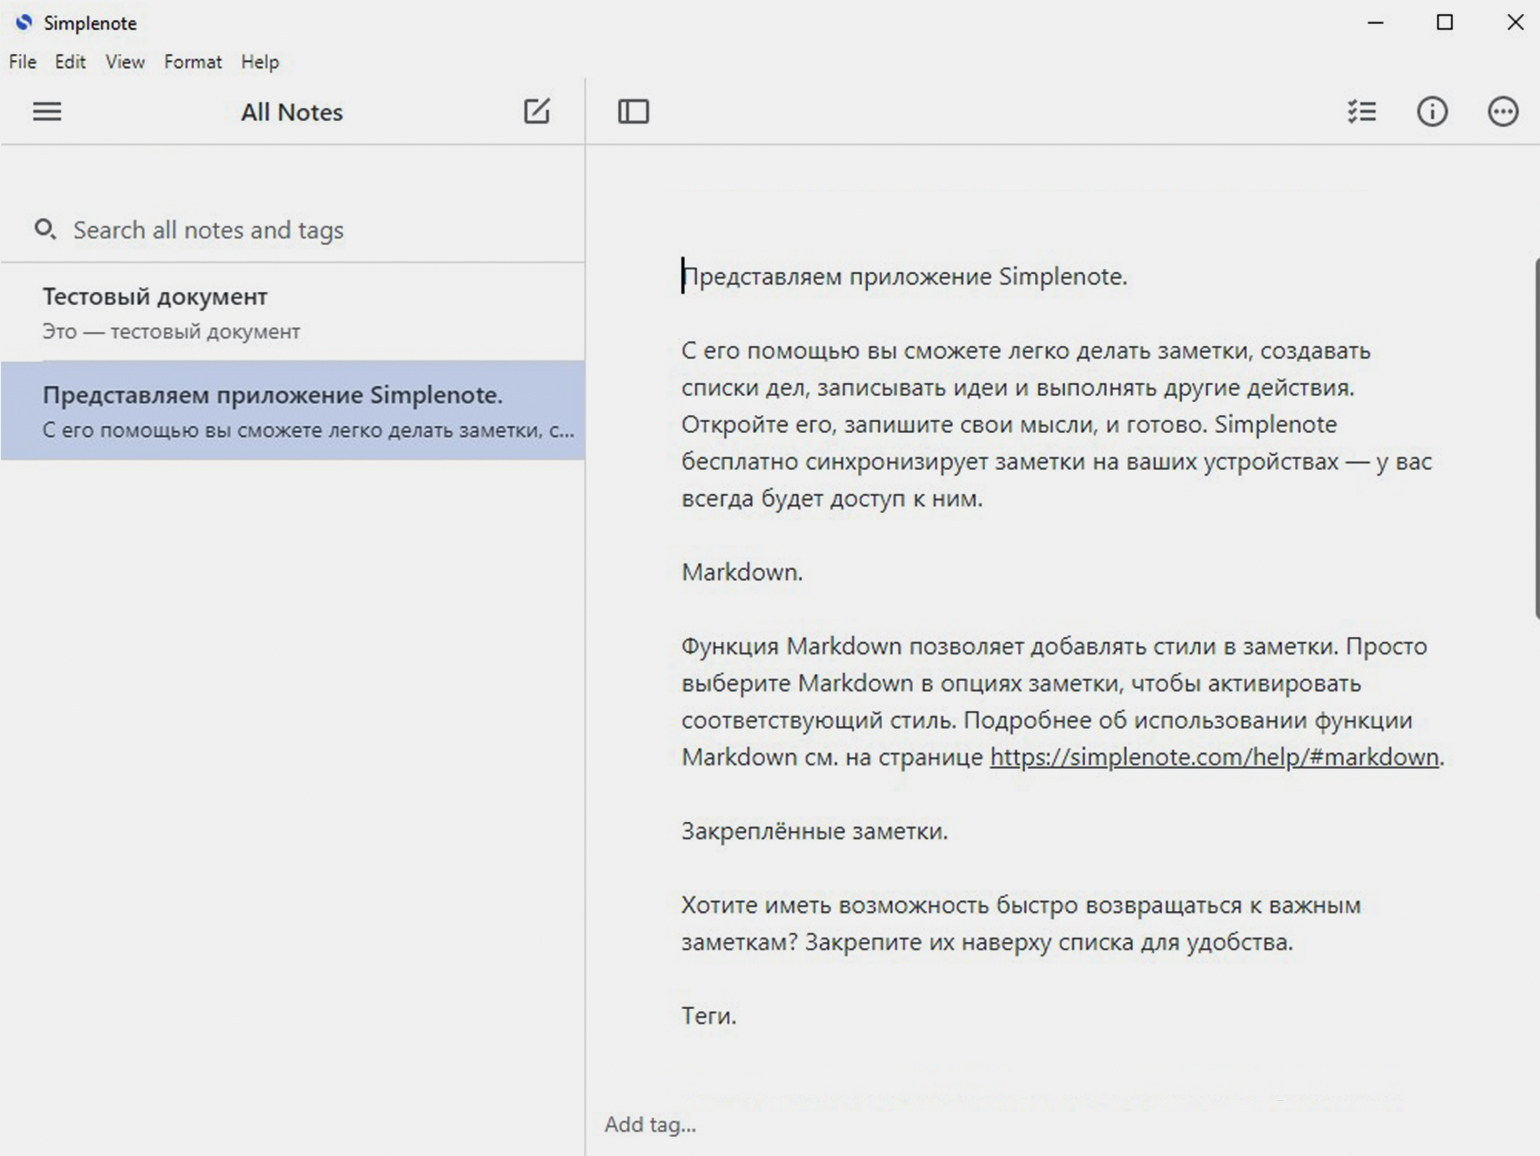
Task: Maximize the Simplenote window
Action: (x=1445, y=22)
